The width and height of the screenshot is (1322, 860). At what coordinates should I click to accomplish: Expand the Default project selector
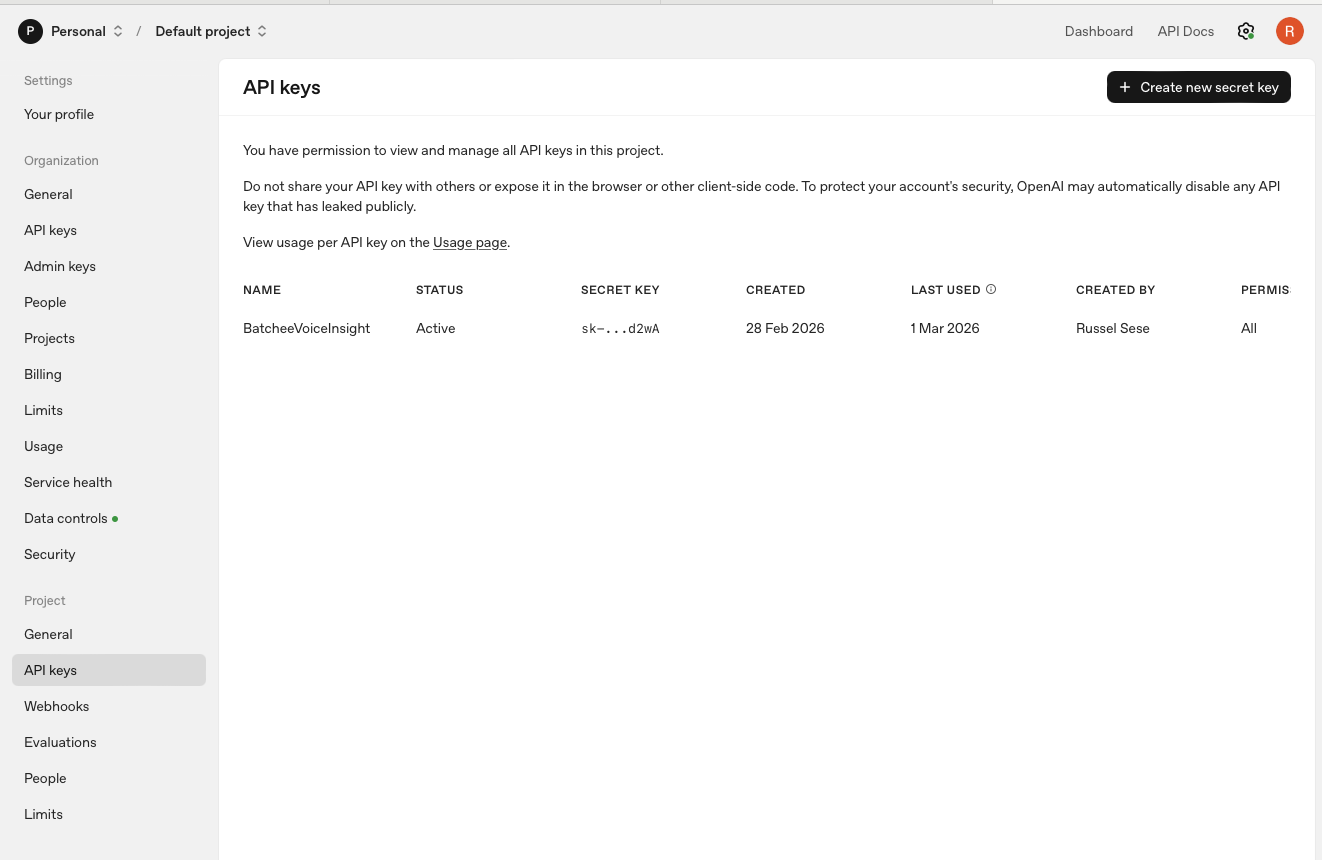coord(262,31)
